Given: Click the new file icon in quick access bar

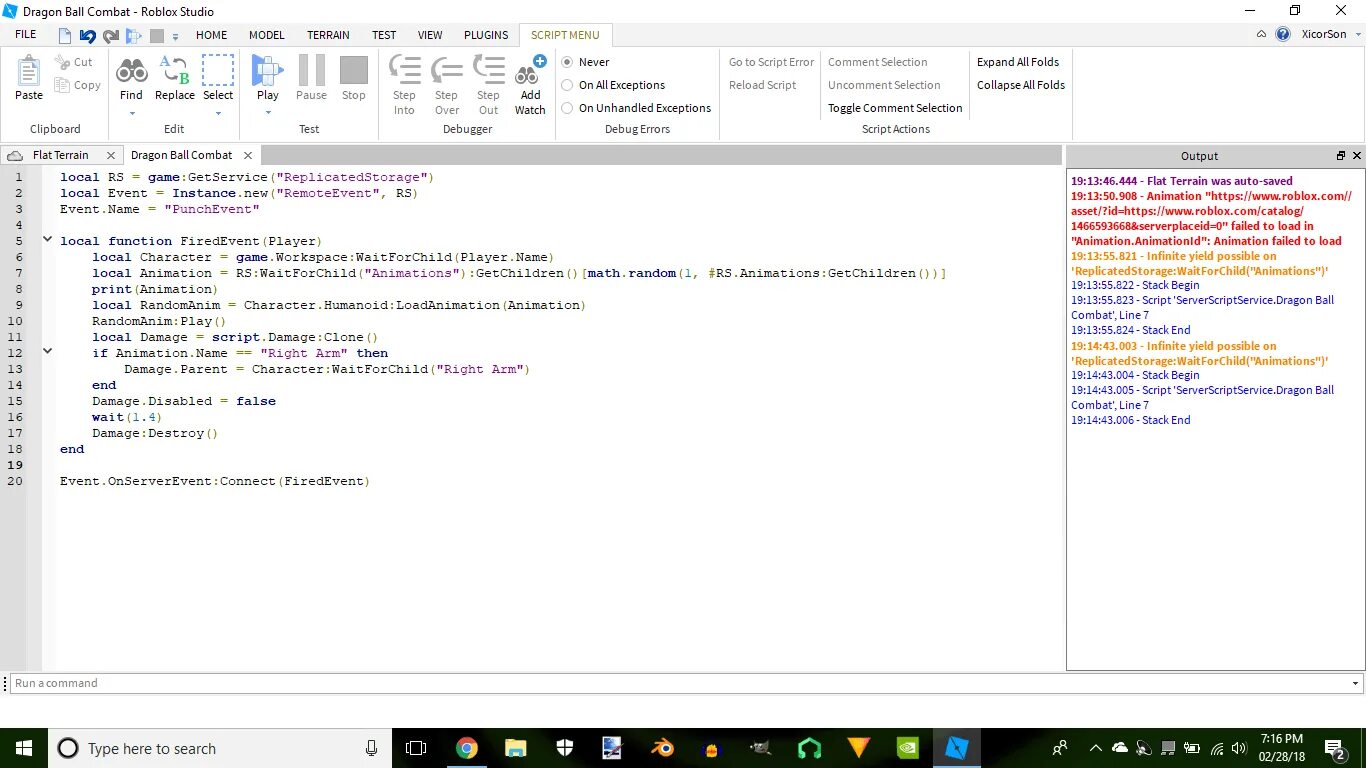Looking at the screenshot, I should point(65,35).
